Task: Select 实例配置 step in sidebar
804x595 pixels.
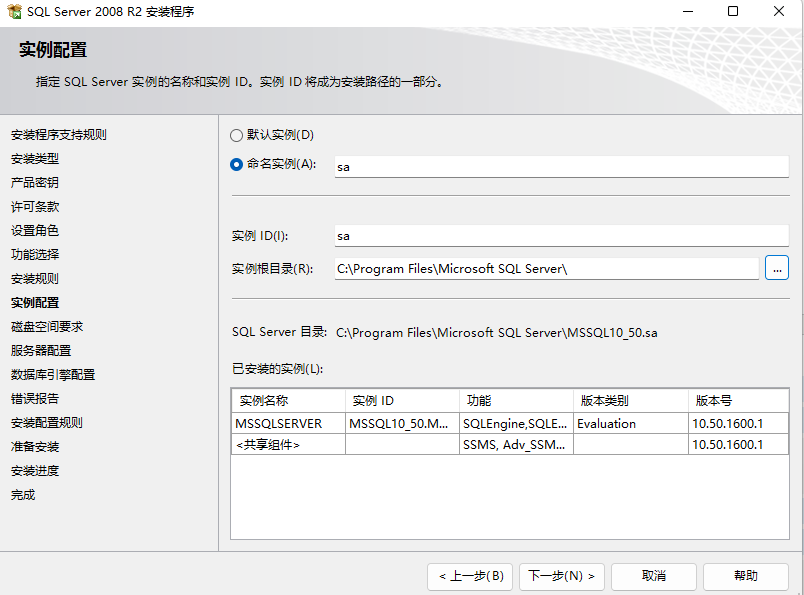Action: point(35,303)
